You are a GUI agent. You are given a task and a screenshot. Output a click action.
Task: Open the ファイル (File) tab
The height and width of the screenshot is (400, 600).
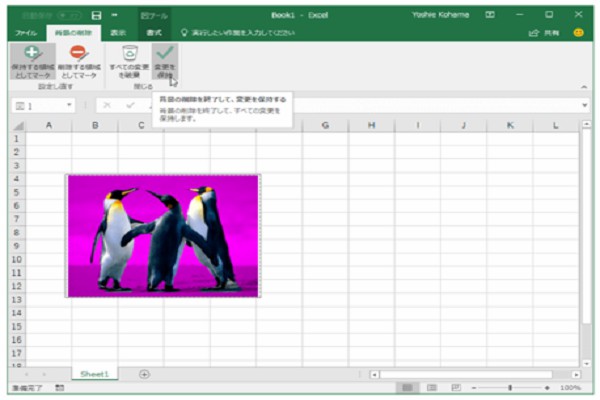[x=26, y=33]
